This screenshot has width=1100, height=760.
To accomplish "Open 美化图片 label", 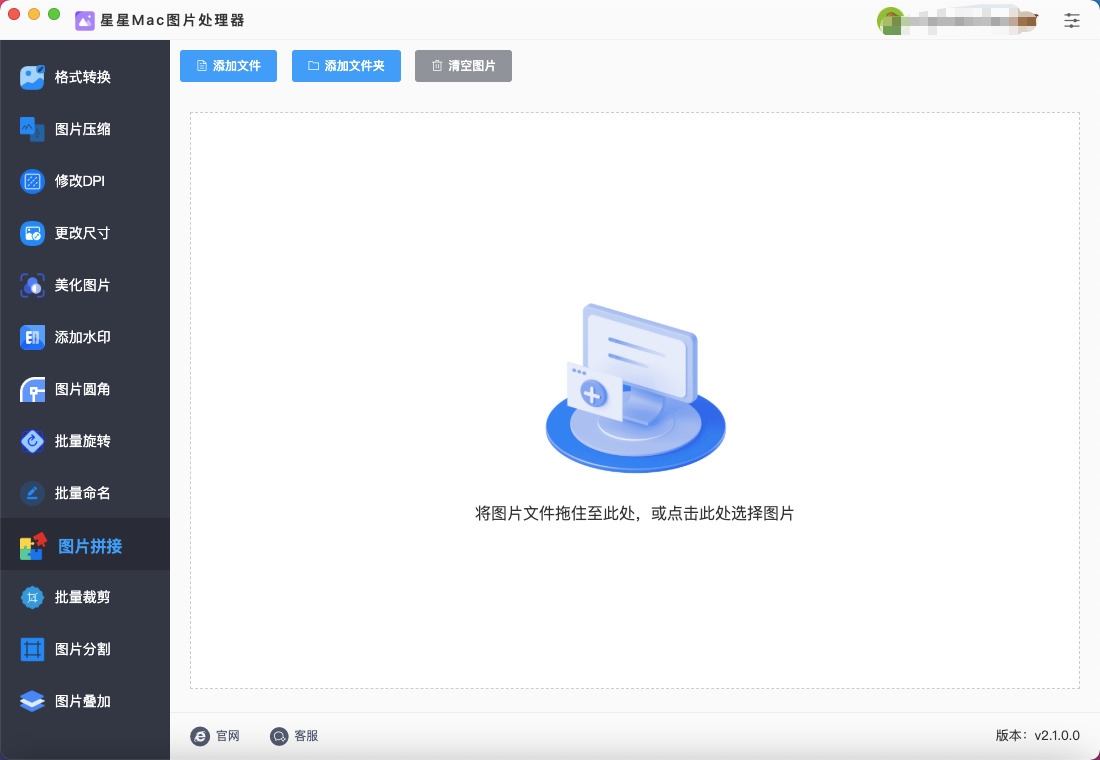I will (83, 285).
